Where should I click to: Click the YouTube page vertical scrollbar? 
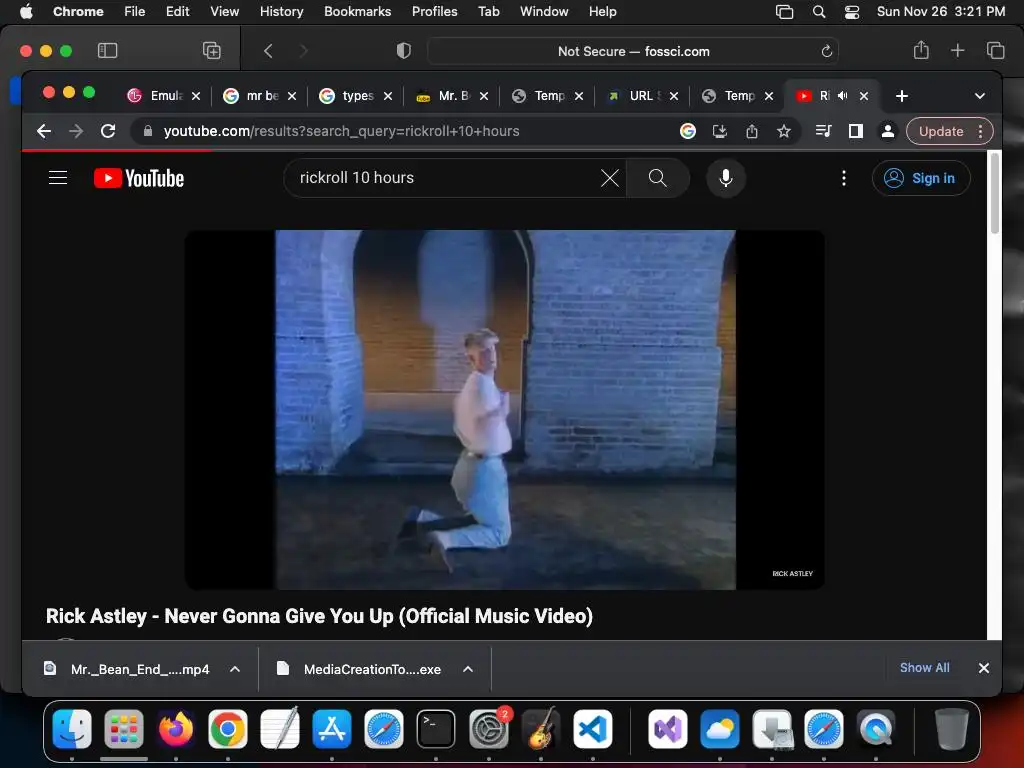click(x=995, y=194)
